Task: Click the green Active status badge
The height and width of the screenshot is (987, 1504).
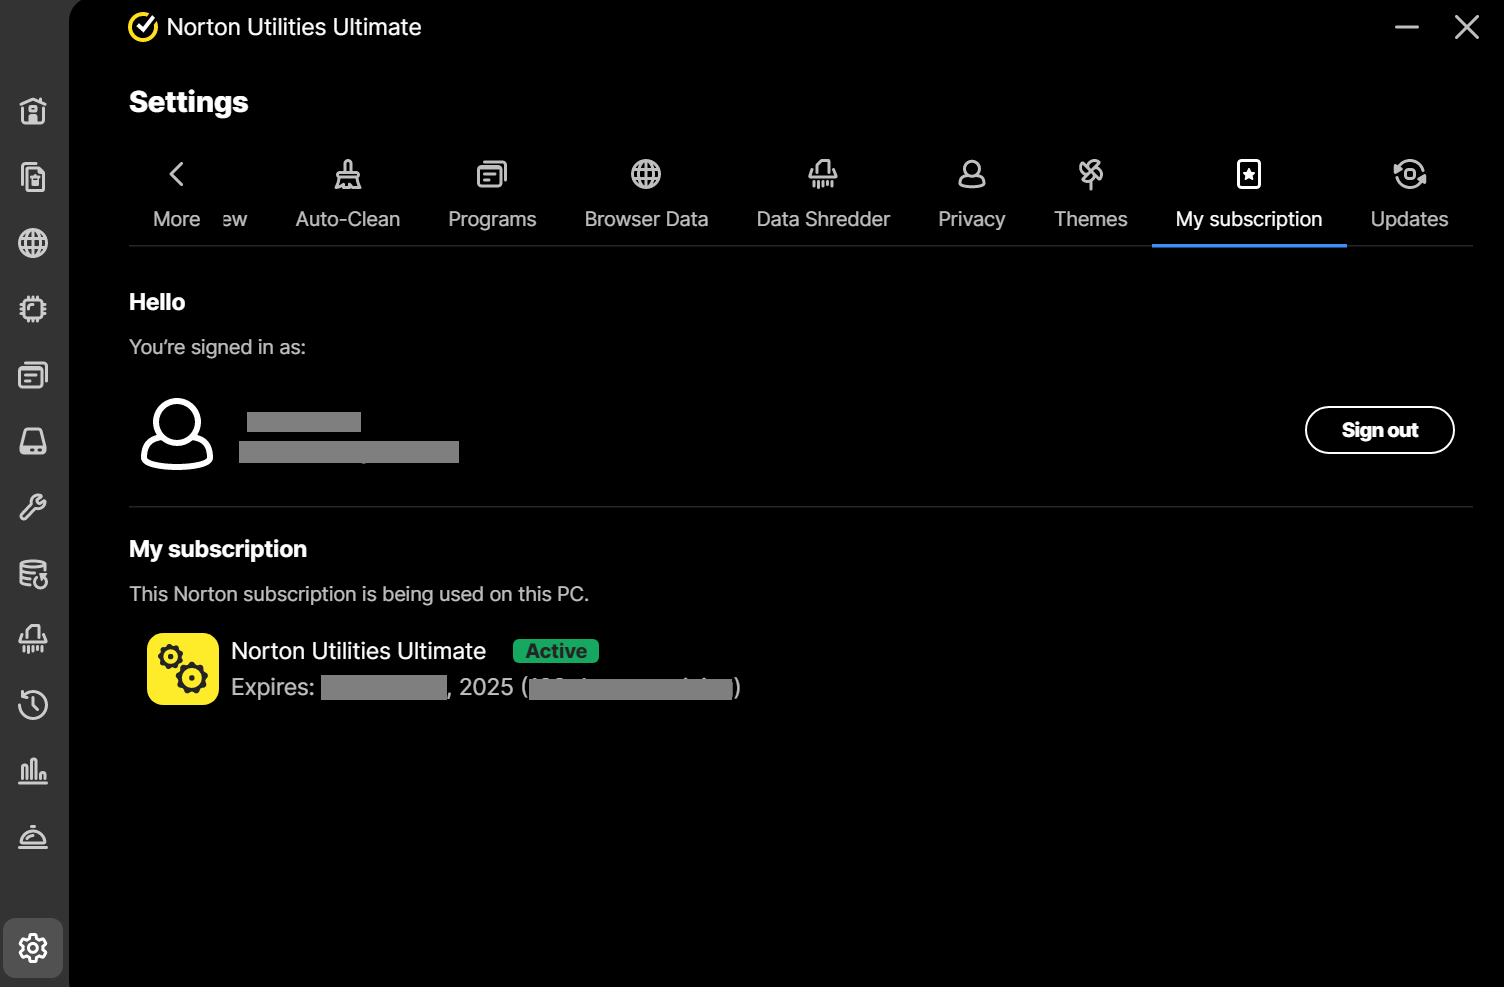Action: point(556,651)
